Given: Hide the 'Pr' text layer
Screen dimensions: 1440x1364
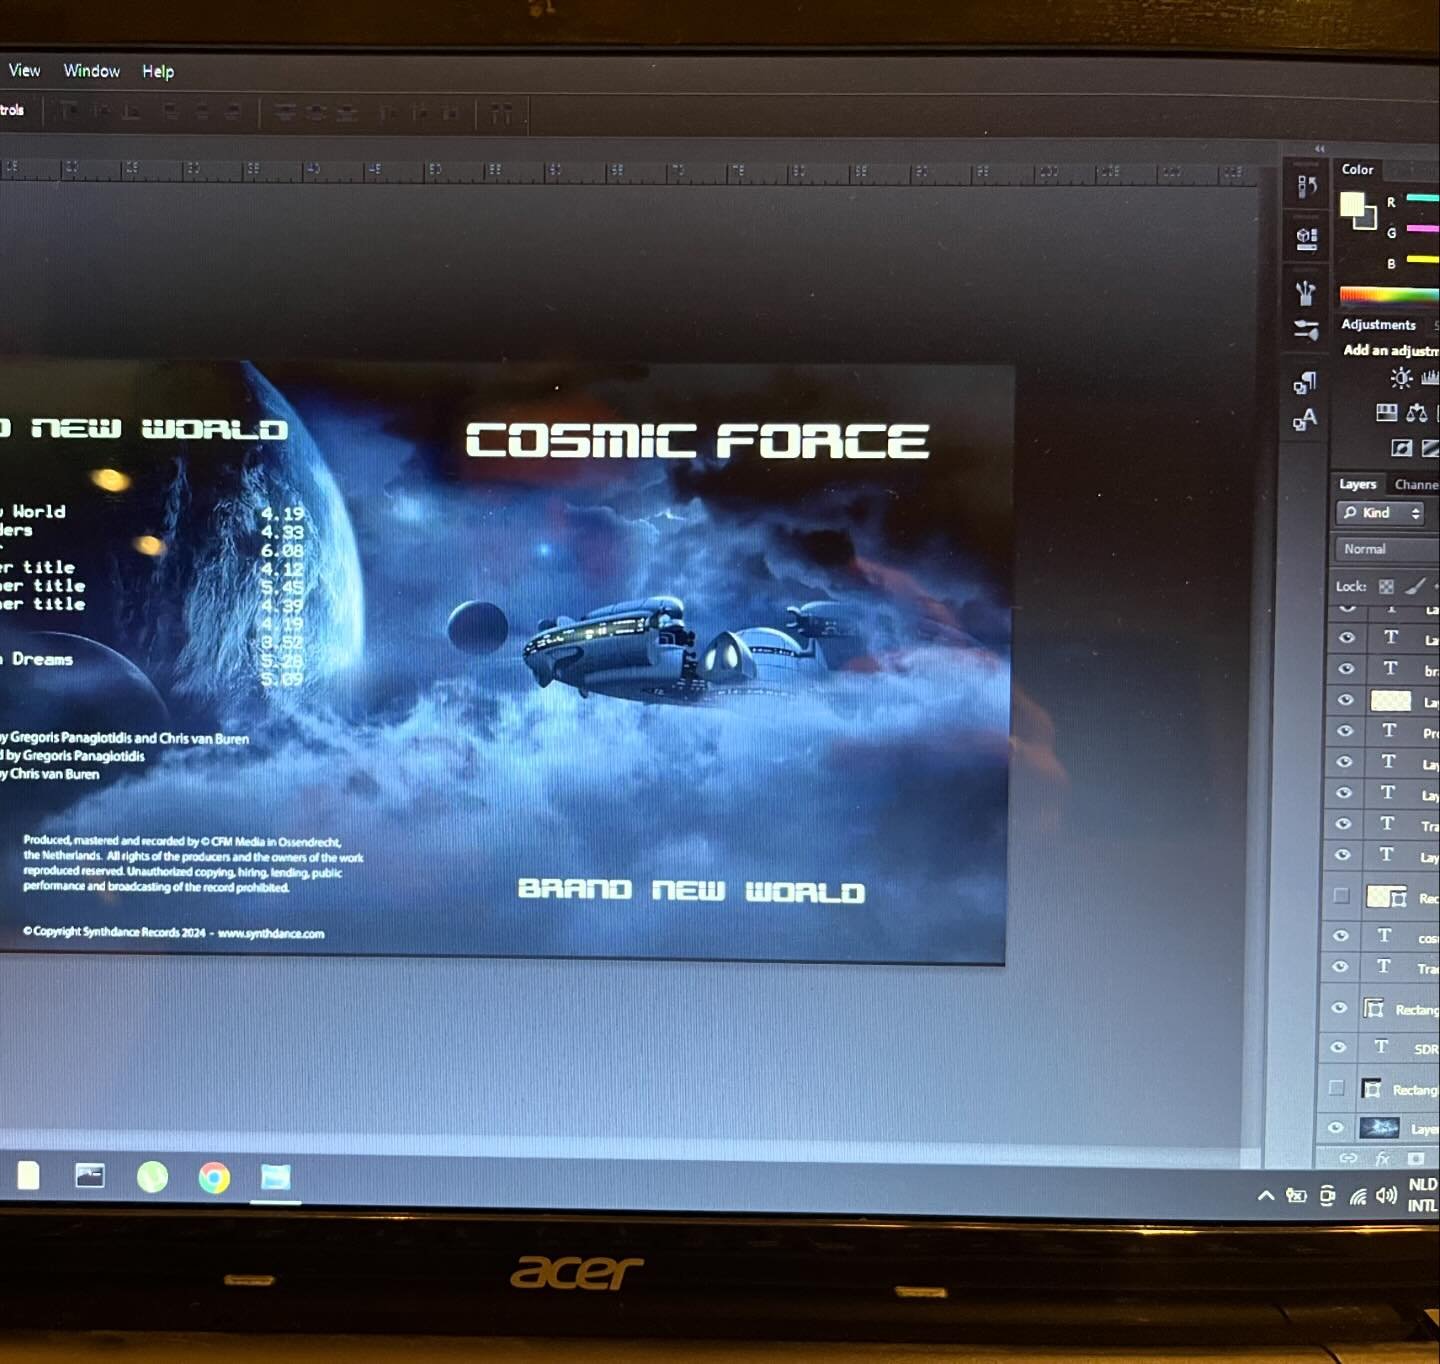Looking at the screenshot, I should click(x=1346, y=731).
